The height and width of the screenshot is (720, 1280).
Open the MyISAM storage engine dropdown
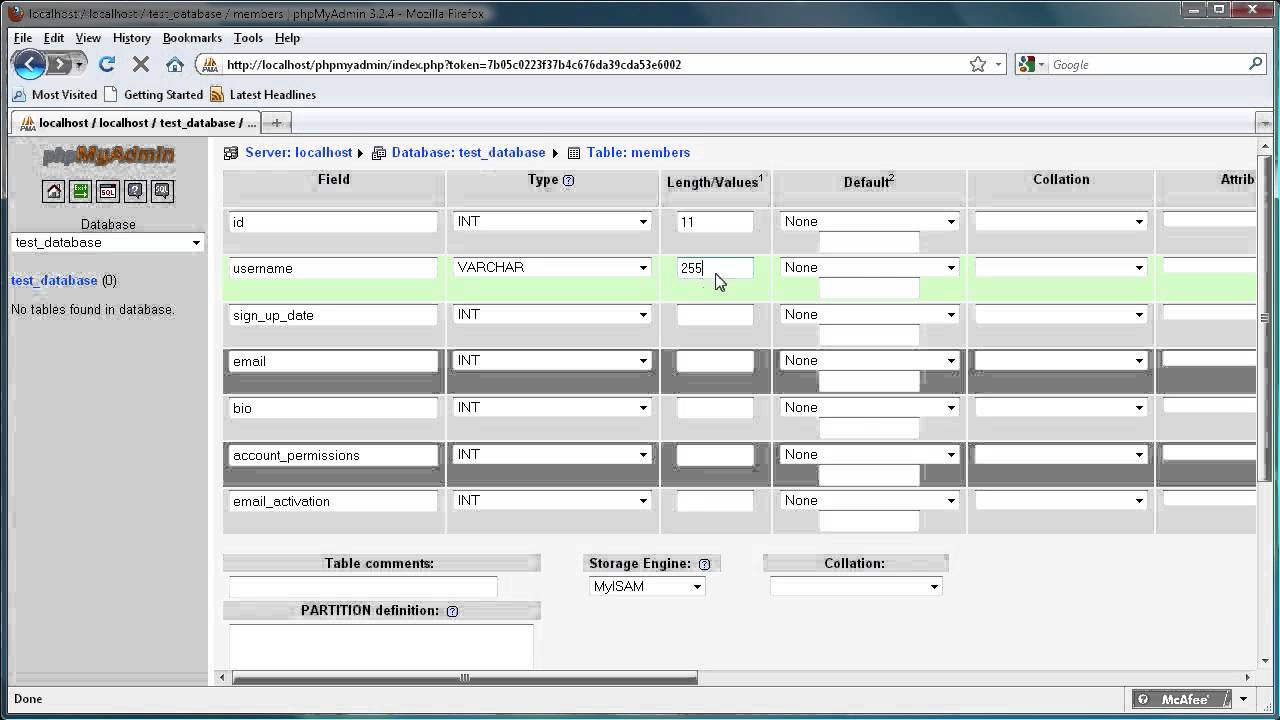pos(648,587)
